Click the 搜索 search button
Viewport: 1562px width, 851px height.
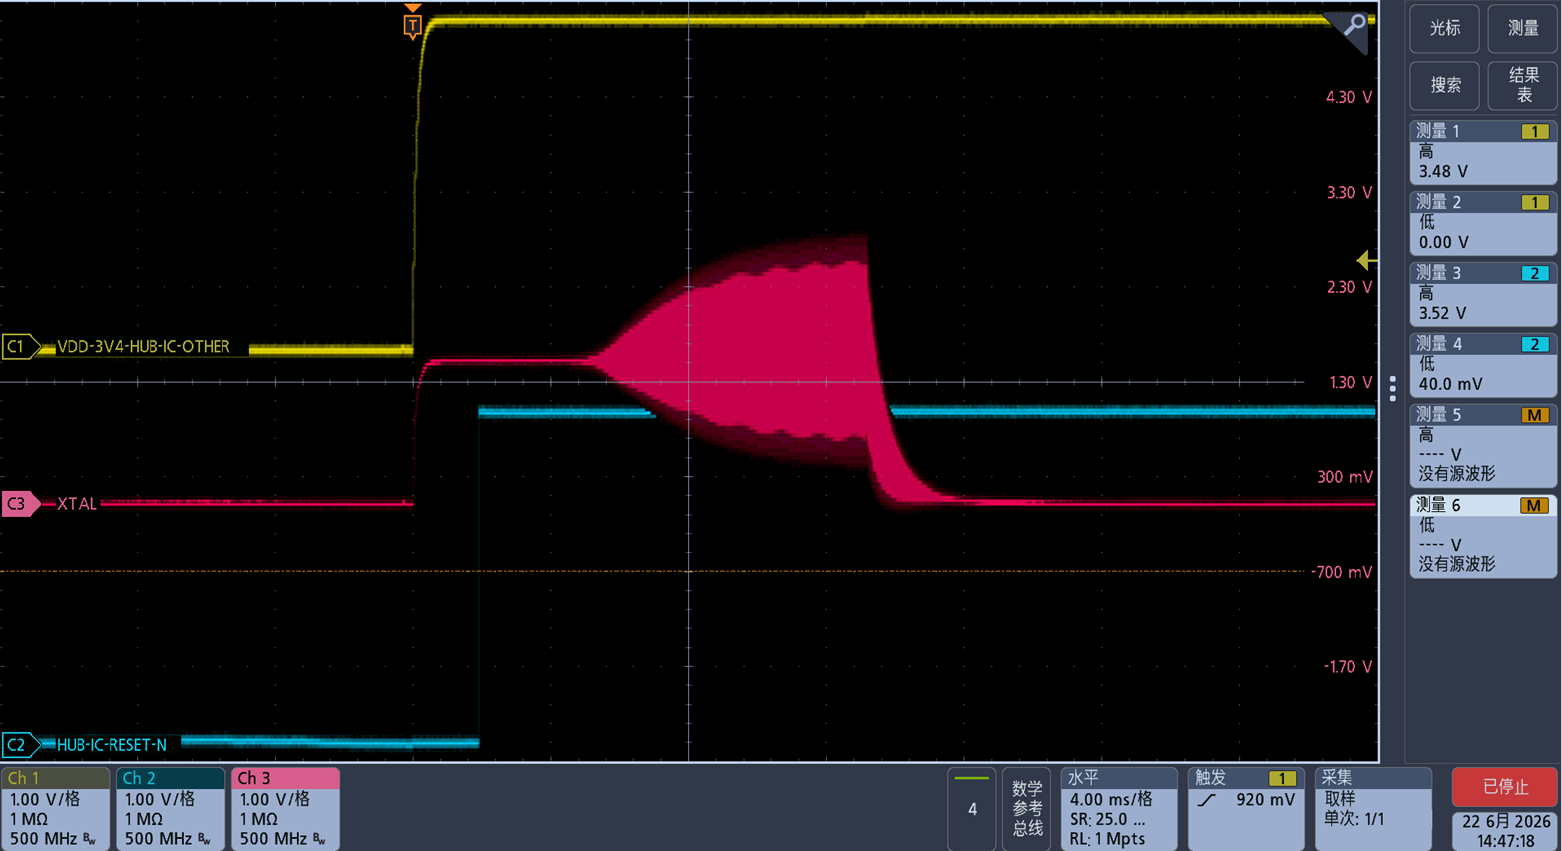click(1444, 85)
